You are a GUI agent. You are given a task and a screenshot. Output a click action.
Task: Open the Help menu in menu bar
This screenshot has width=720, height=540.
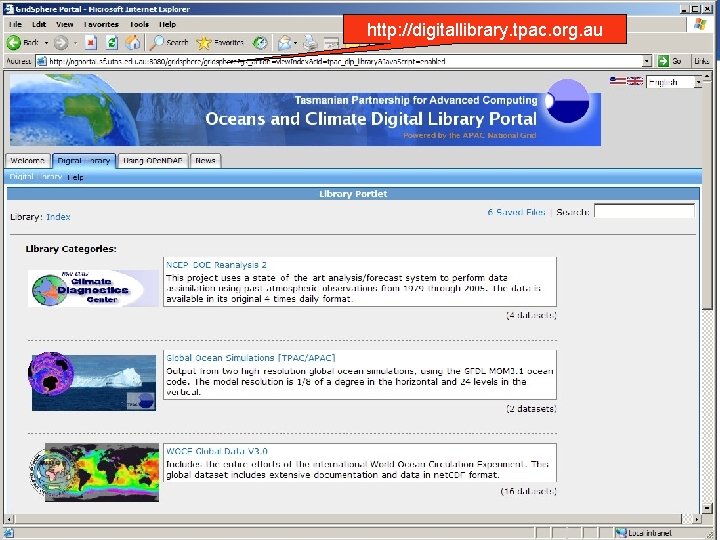(x=167, y=24)
